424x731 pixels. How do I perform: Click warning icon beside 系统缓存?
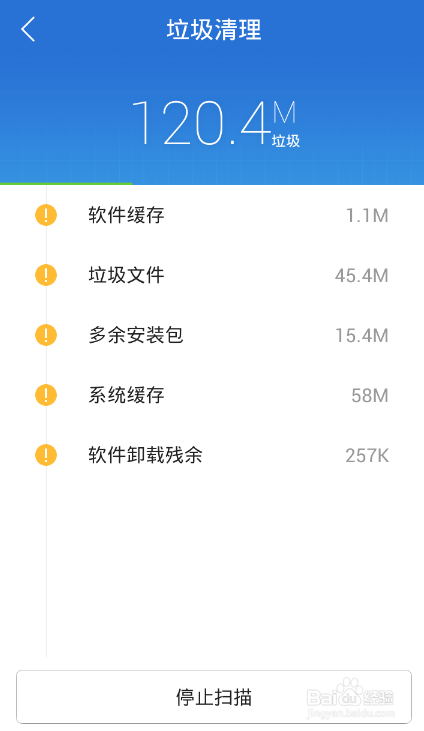point(46,395)
